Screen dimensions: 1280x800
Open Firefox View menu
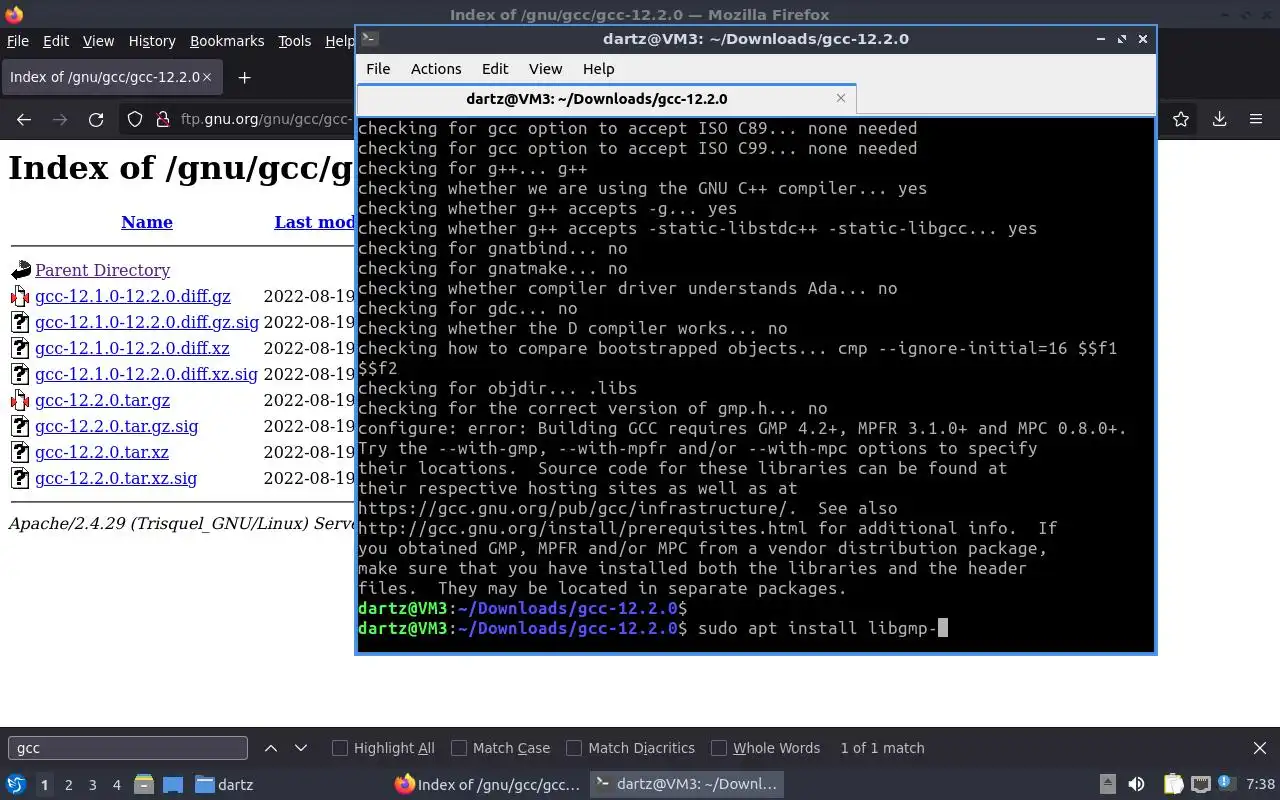[x=98, y=41]
